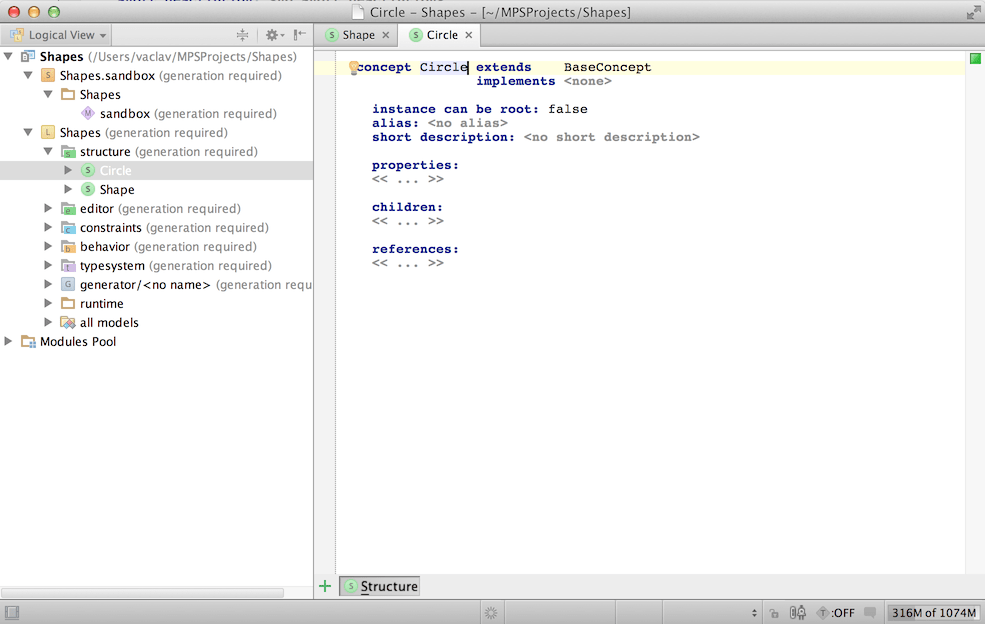The image size is (985, 624).
Task: Close the Circle editor tab
Action: point(468,35)
